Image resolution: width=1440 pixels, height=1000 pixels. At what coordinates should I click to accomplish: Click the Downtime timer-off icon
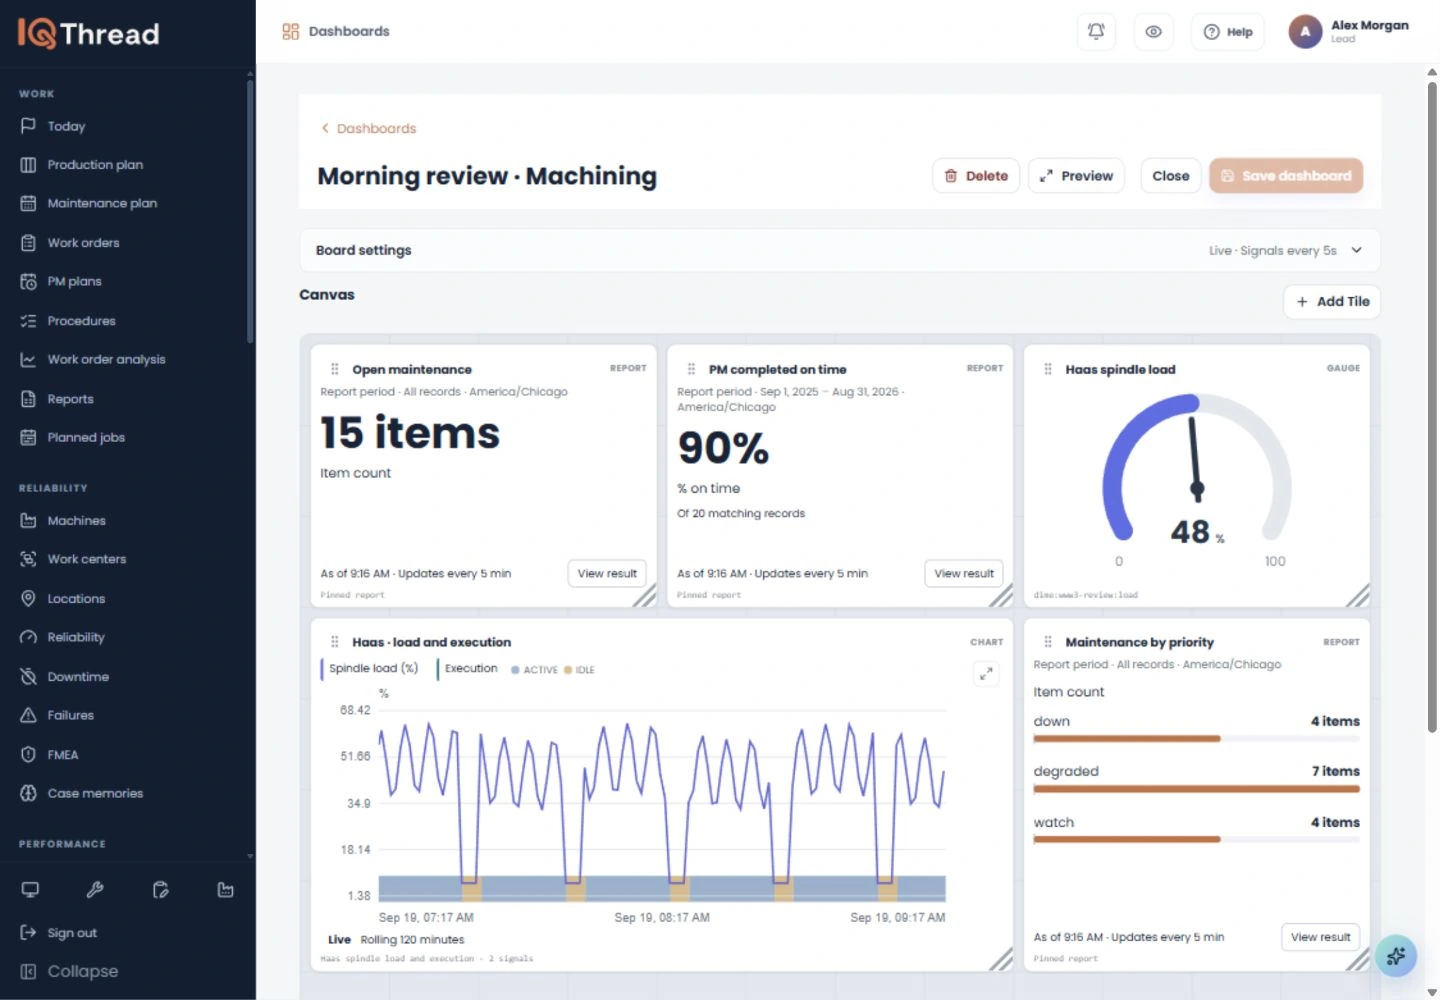pyautogui.click(x=28, y=677)
